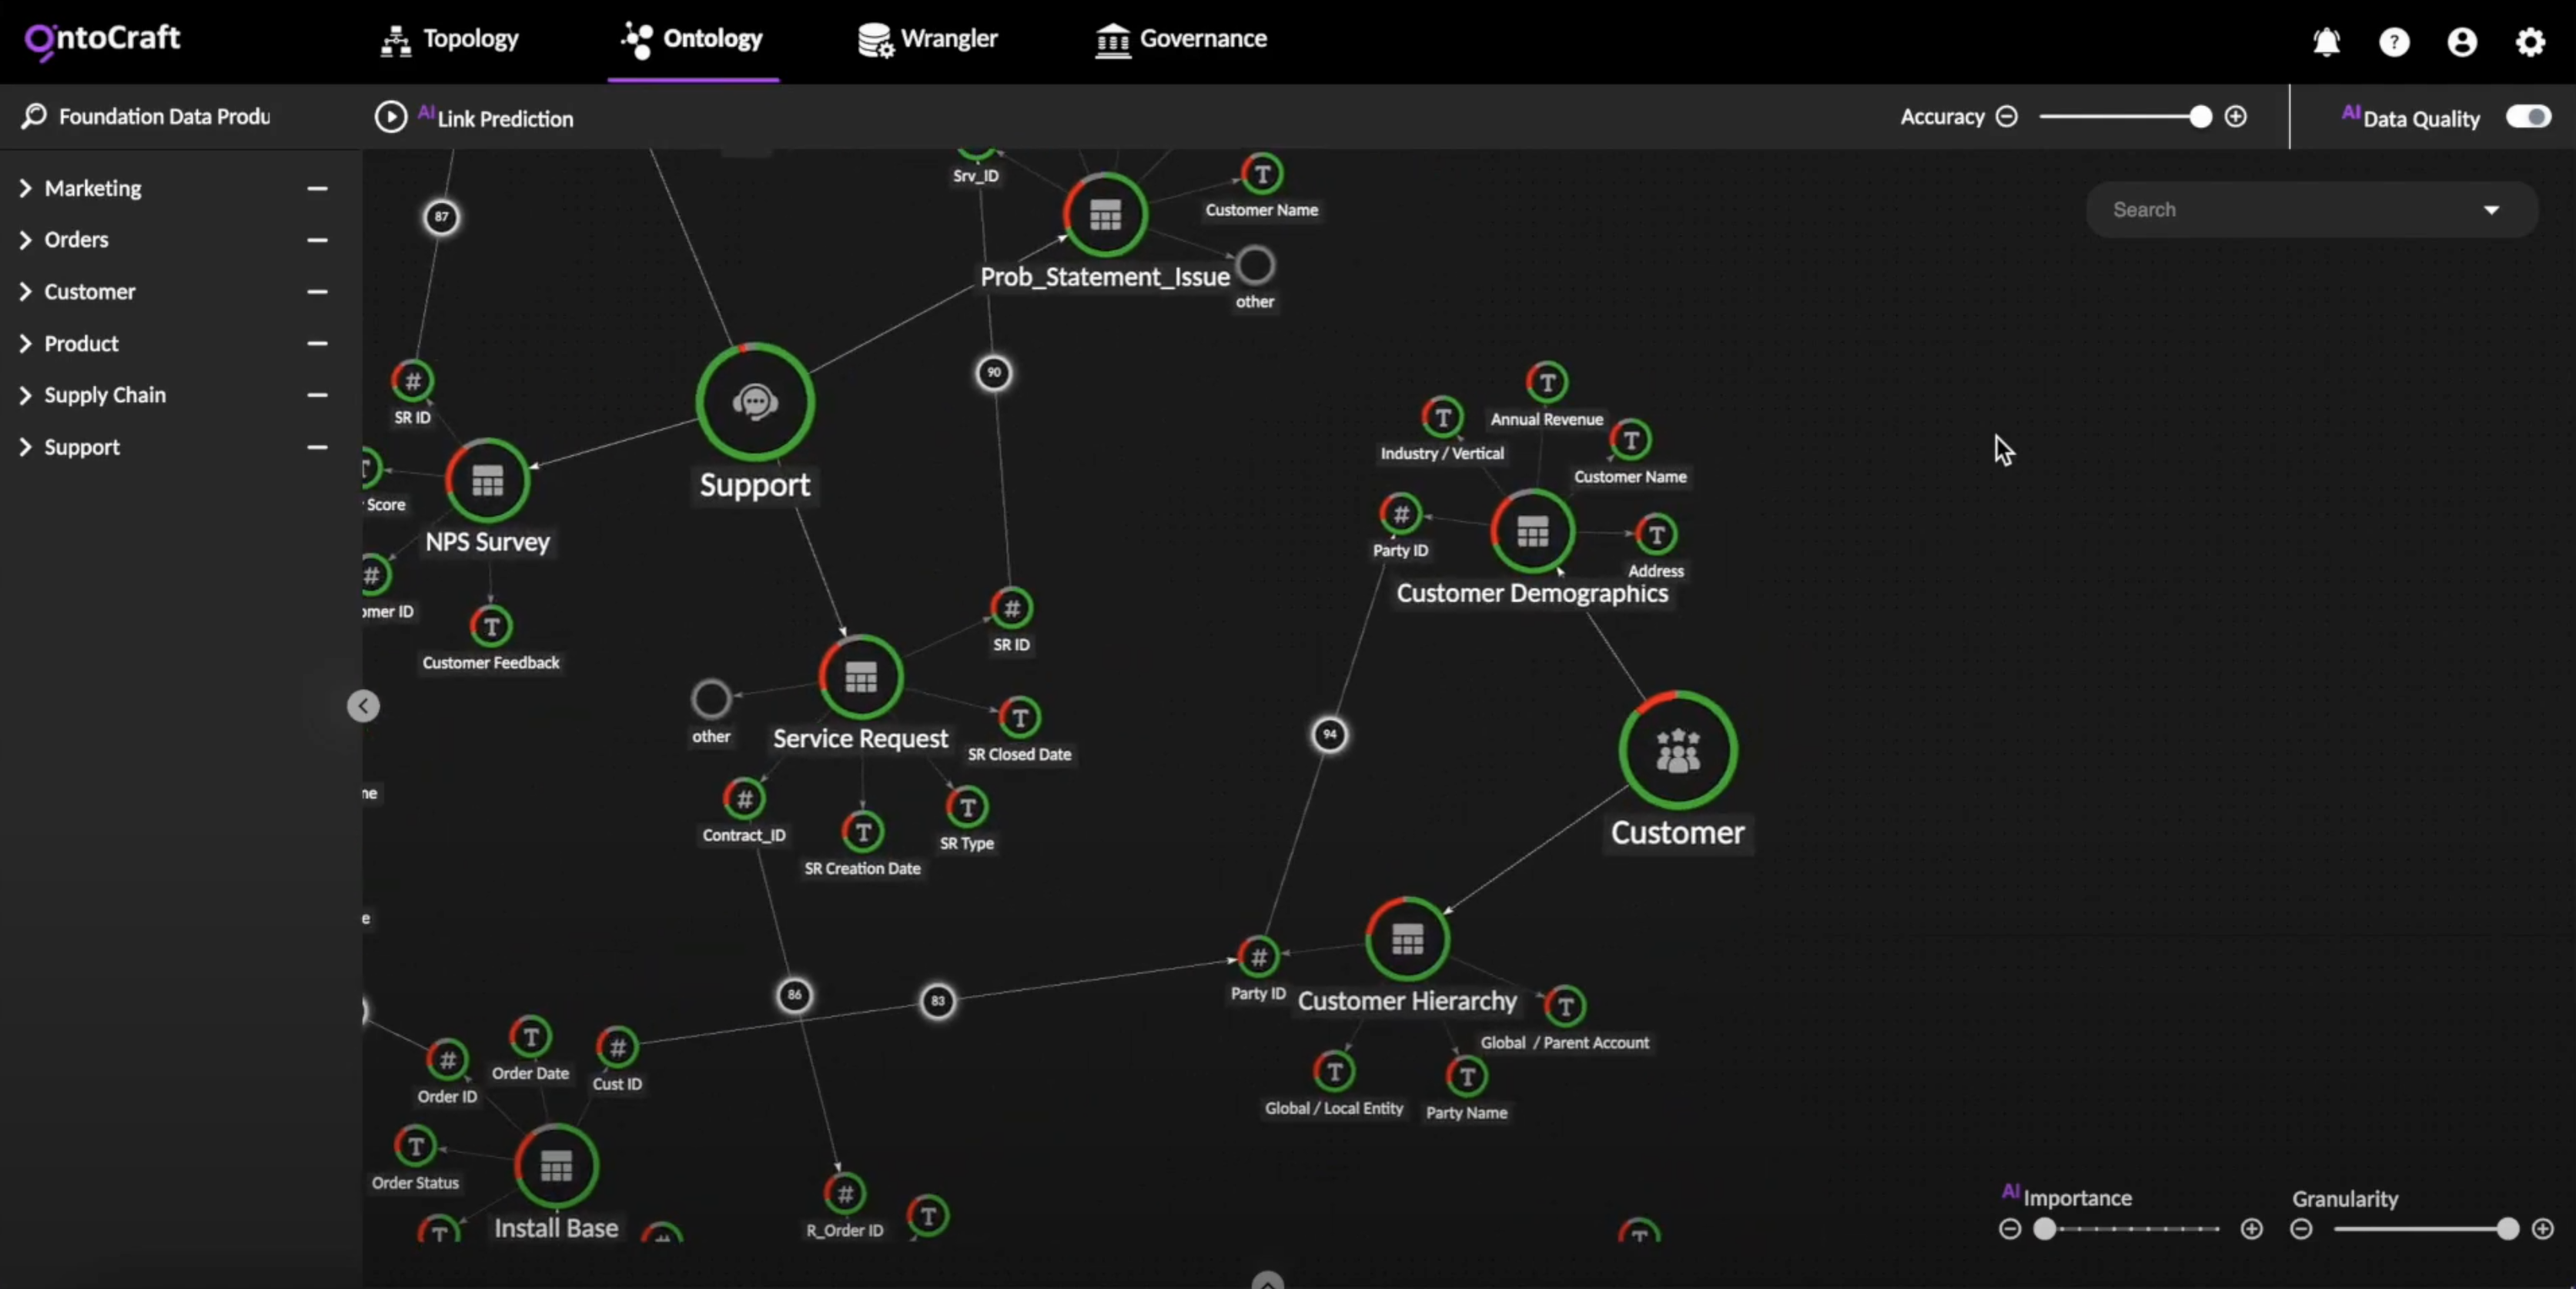Expand the Product tree item
Screen dimensions: 2576x1289
pyautogui.click(x=25, y=344)
